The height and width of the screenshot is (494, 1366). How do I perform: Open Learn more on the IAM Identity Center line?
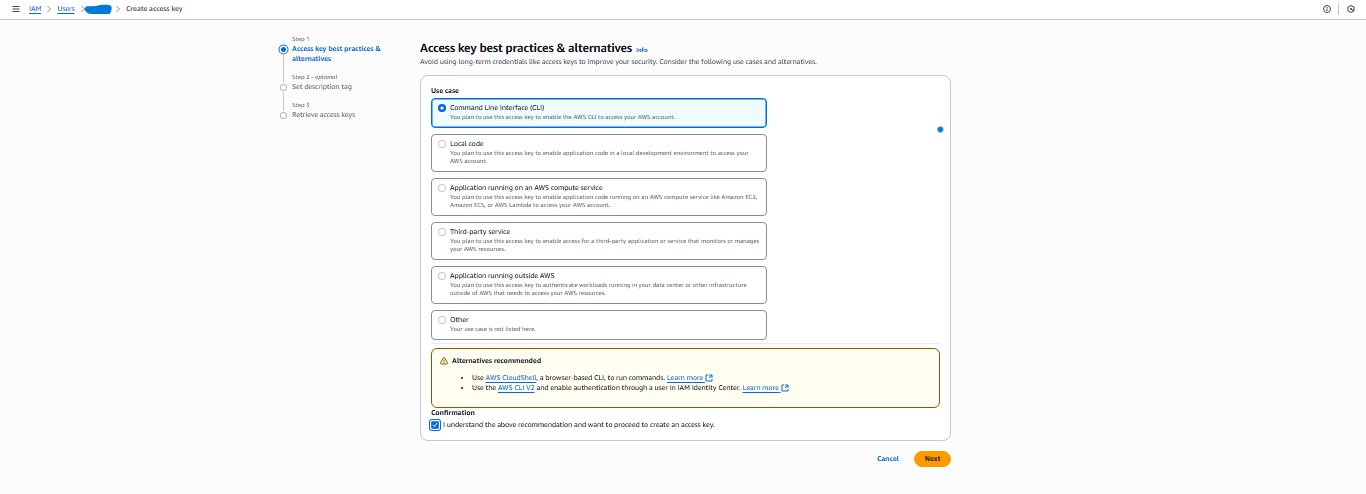point(765,387)
